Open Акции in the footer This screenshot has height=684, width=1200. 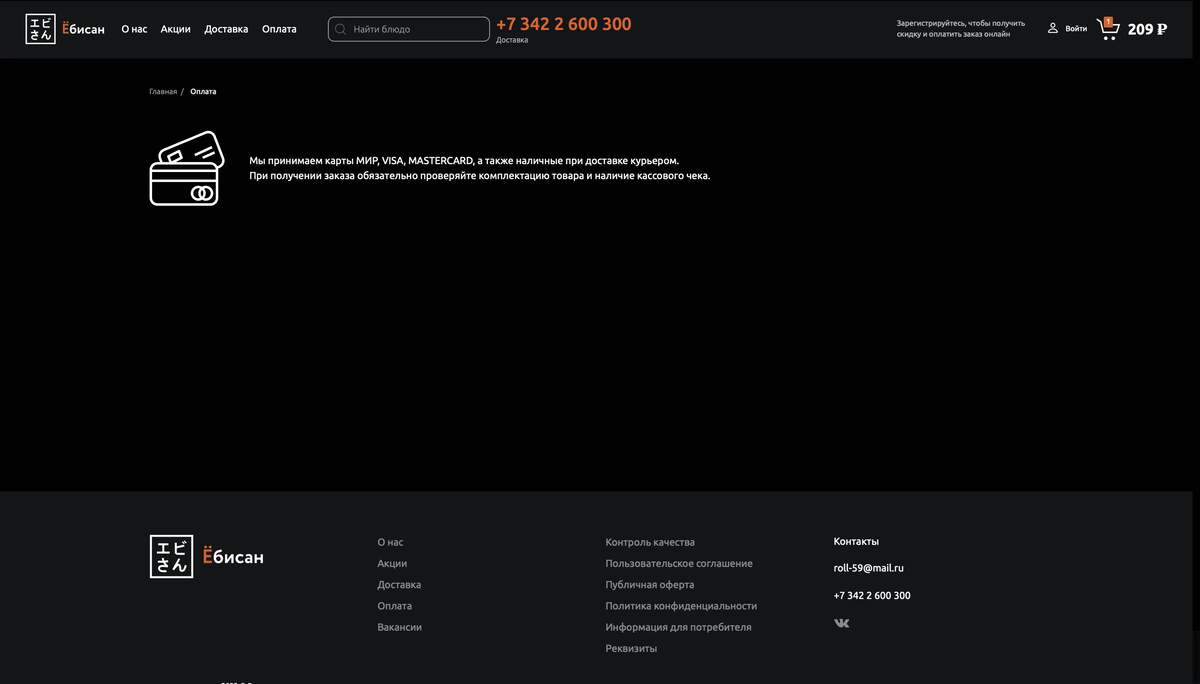pyautogui.click(x=392, y=564)
